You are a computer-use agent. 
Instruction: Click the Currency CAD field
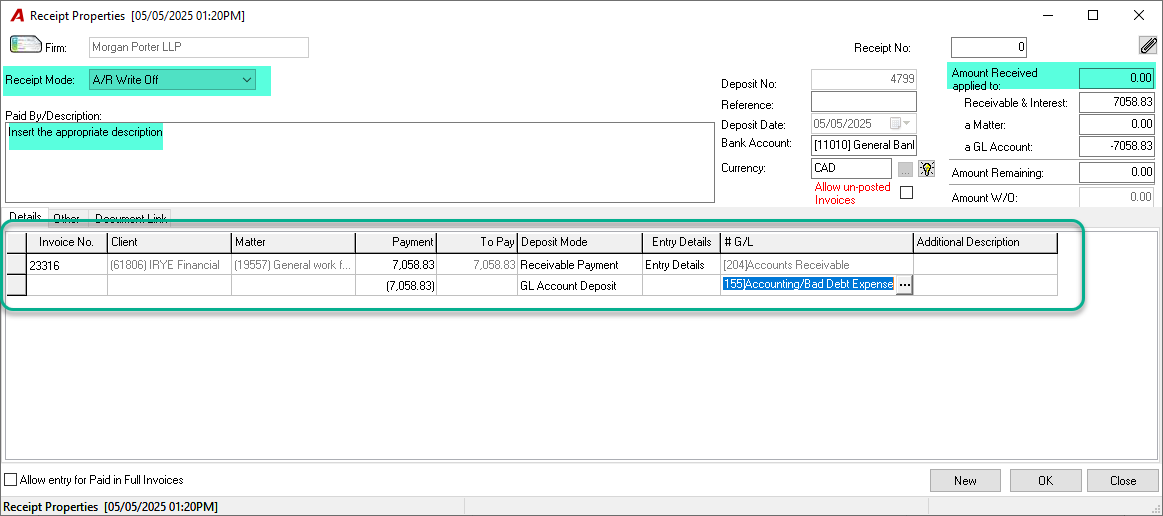pyautogui.click(x=851, y=168)
